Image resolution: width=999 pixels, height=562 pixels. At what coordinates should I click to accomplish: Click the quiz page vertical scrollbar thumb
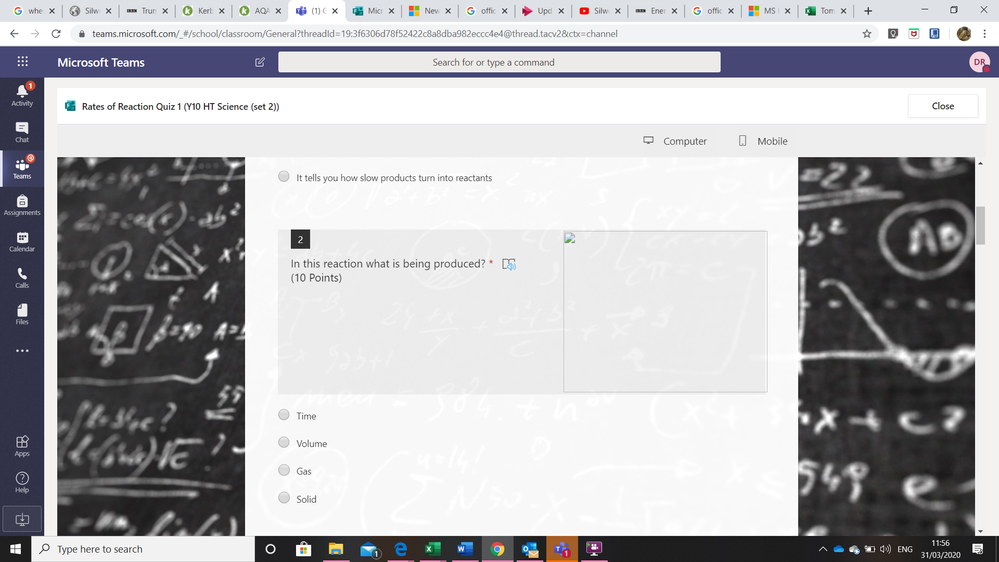click(980, 225)
